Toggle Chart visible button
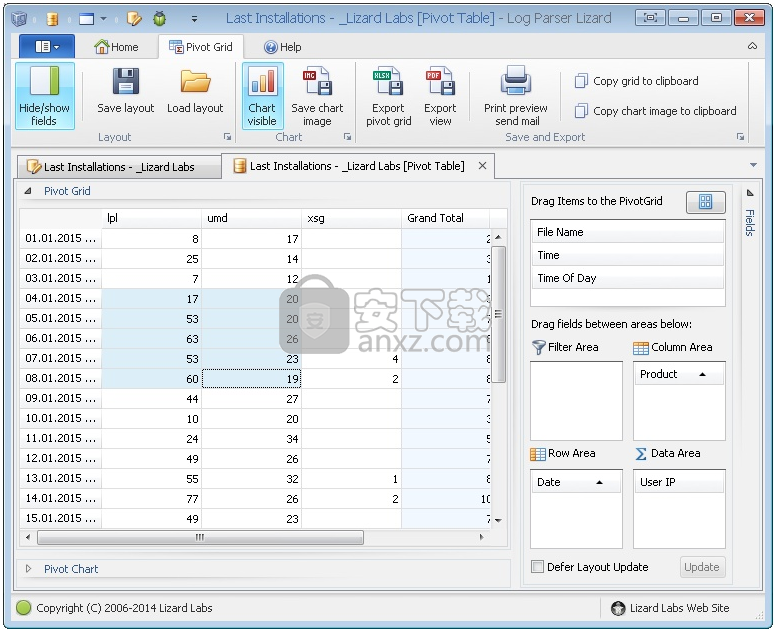This screenshot has height=632, width=775. point(262,96)
